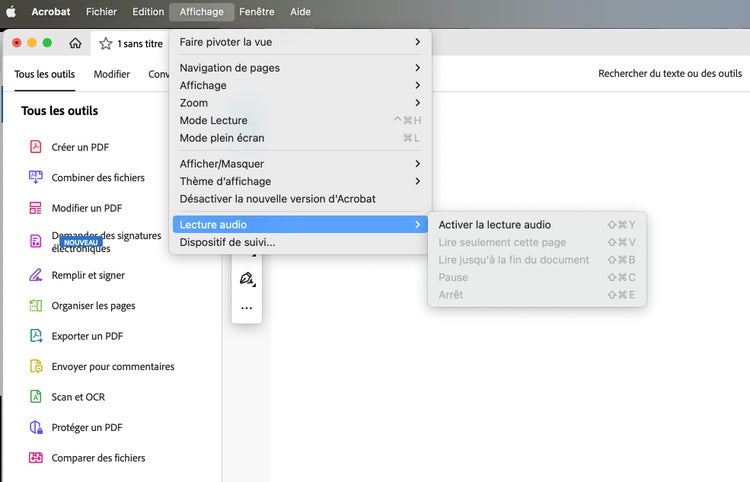Expand the Zoom submenu
The height and width of the screenshot is (482, 750).
pyautogui.click(x=300, y=103)
